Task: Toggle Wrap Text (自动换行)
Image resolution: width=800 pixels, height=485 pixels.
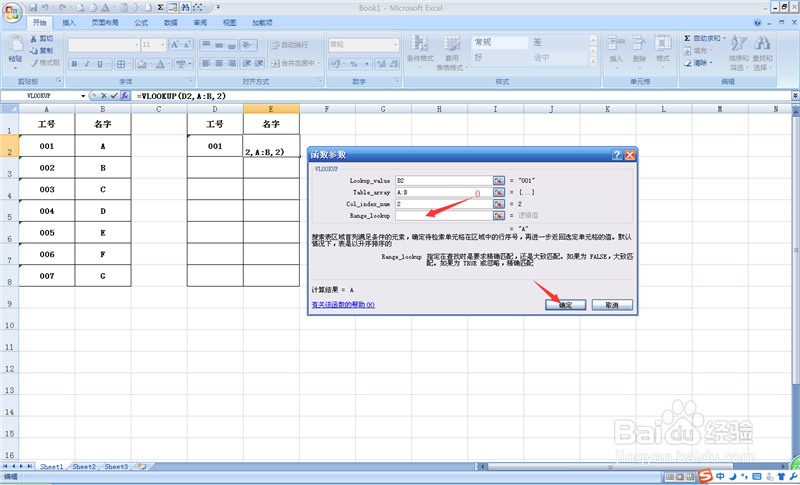Action: tap(289, 45)
